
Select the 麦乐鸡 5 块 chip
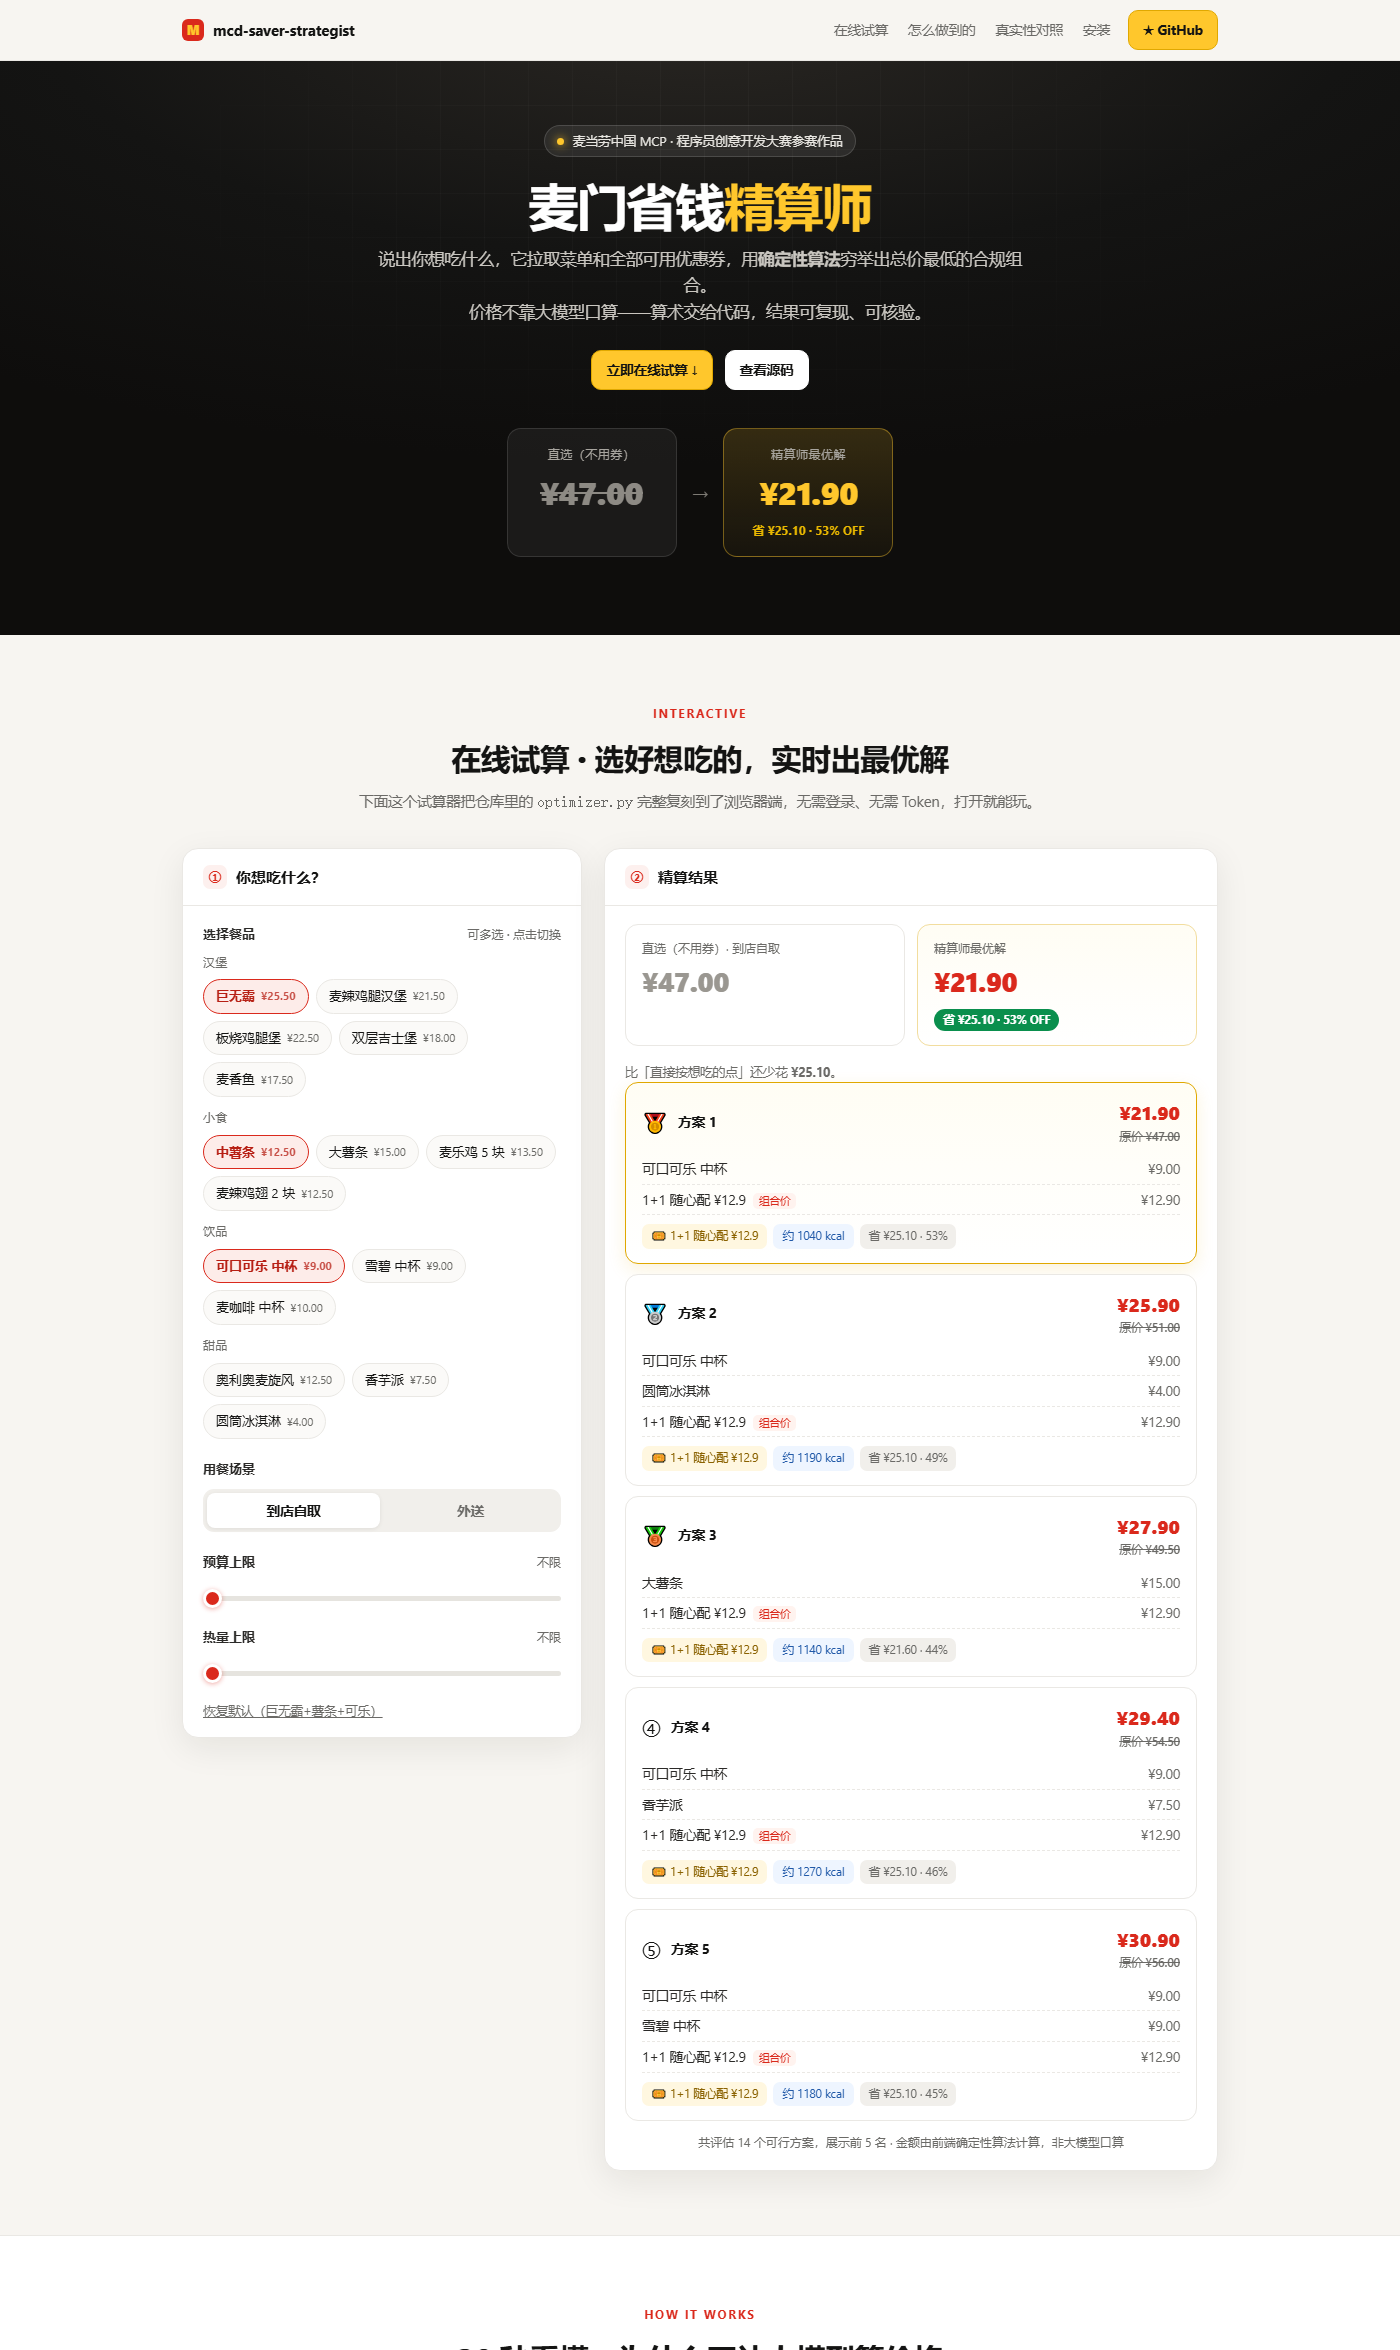coord(491,1152)
